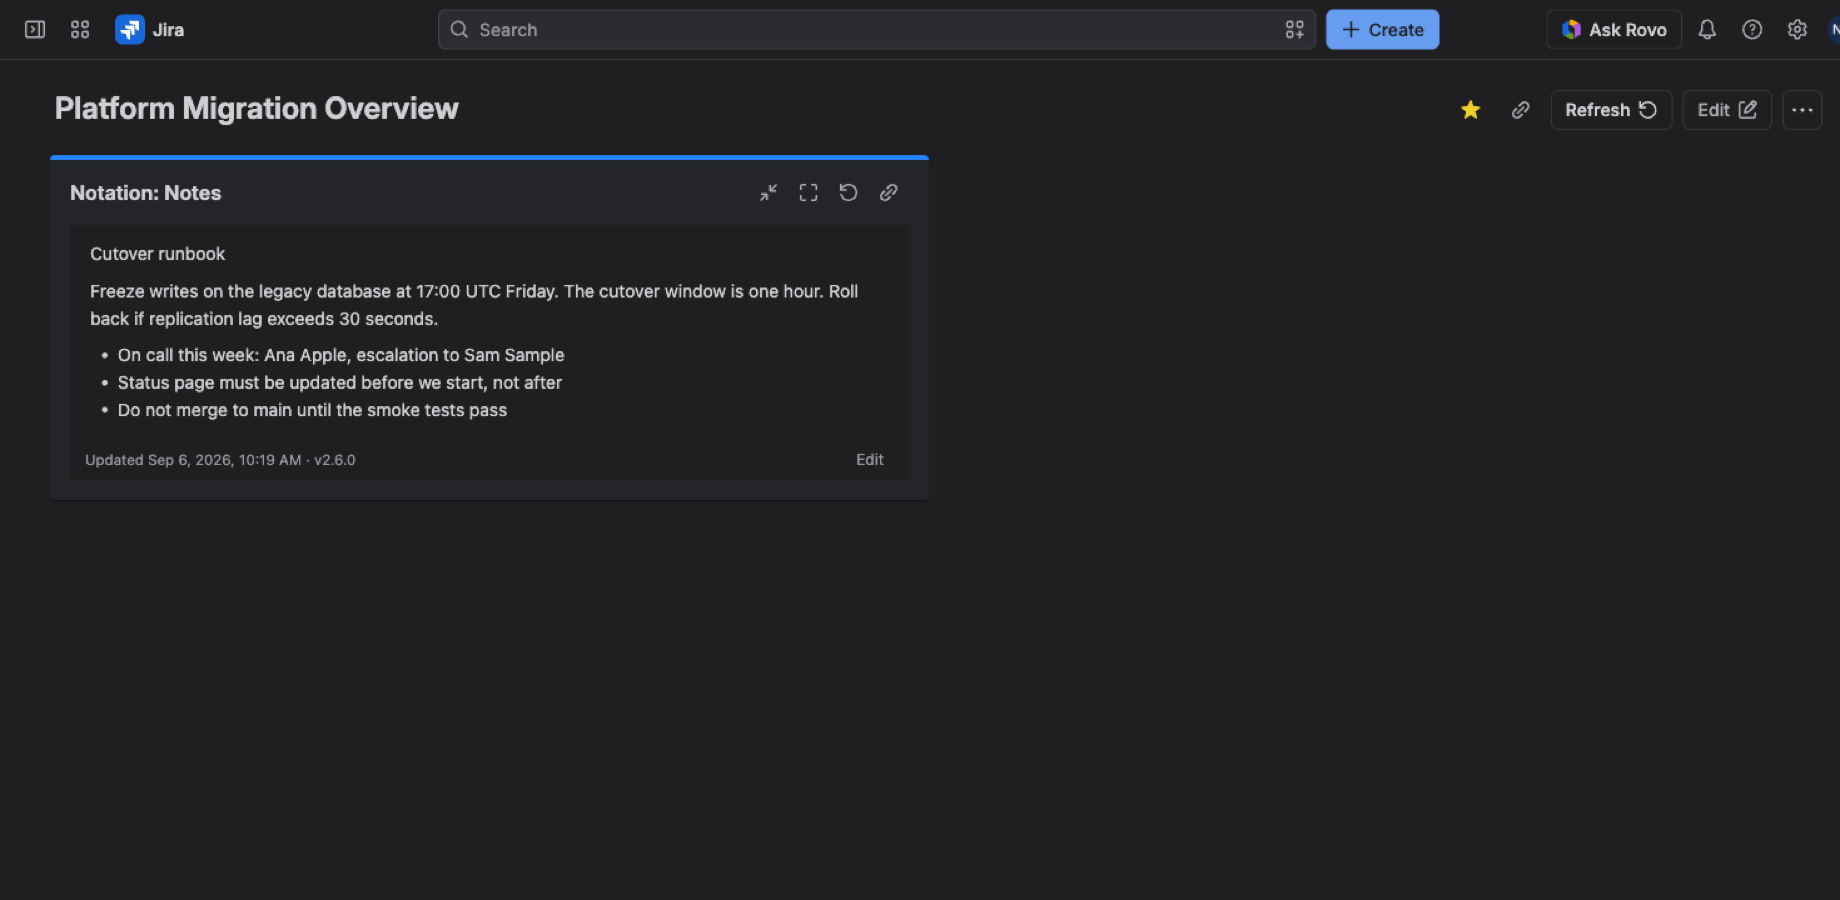1840x900 pixels.
Task: Toggle the sidebar panel icon
Action: (35, 30)
